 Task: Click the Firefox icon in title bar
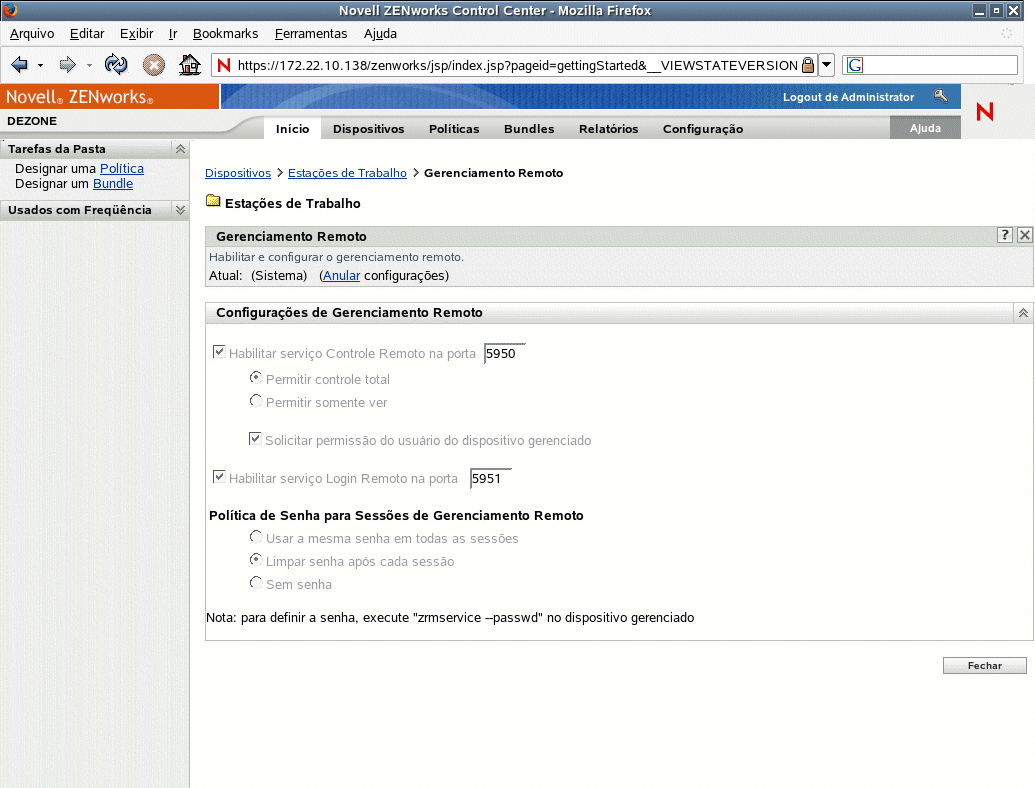(x=10, y=10)
